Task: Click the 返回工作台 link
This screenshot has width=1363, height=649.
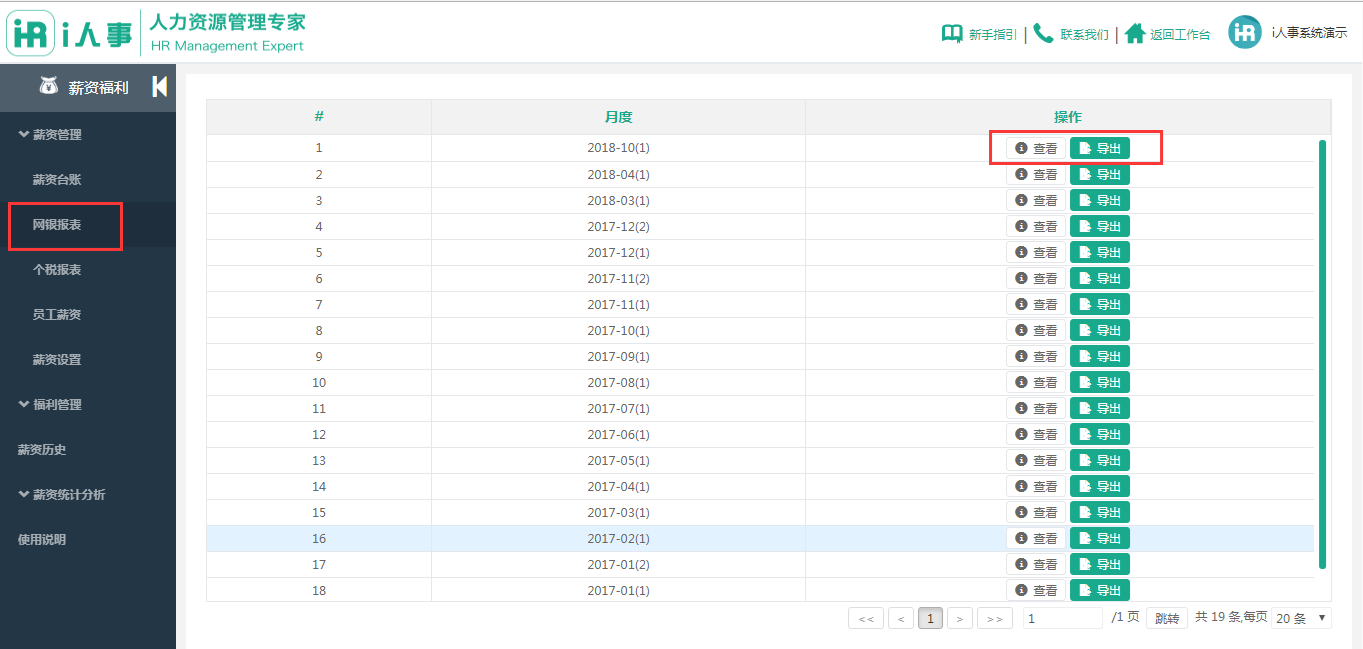Action: [1180, 35]
